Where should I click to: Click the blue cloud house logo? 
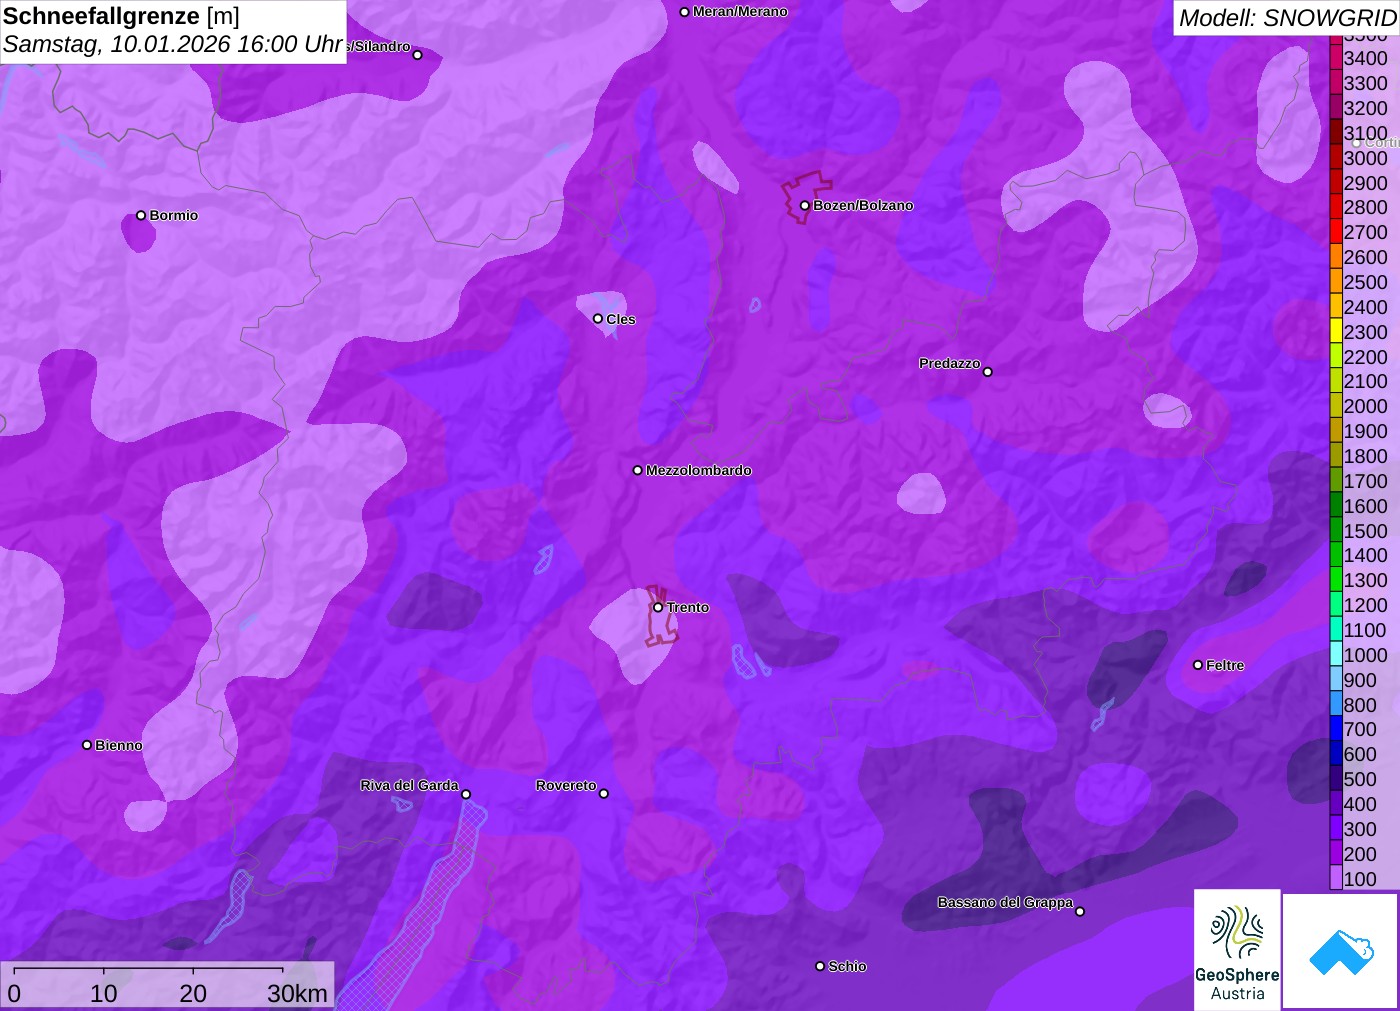click(x=1341, y=951)
